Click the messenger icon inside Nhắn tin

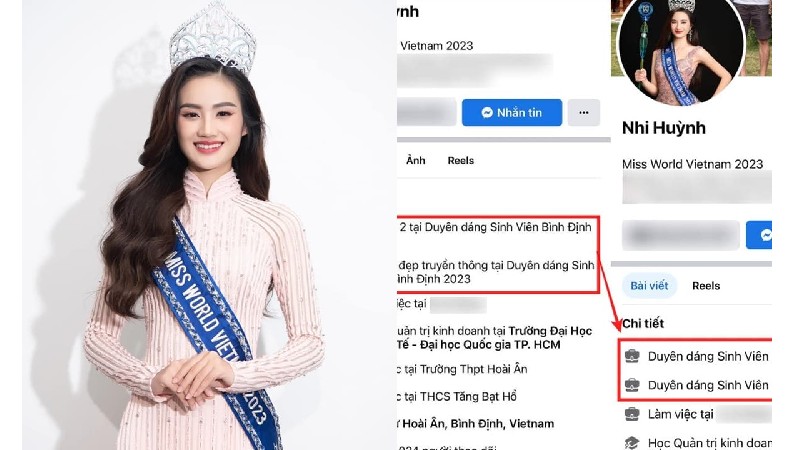tap(487, 112)
